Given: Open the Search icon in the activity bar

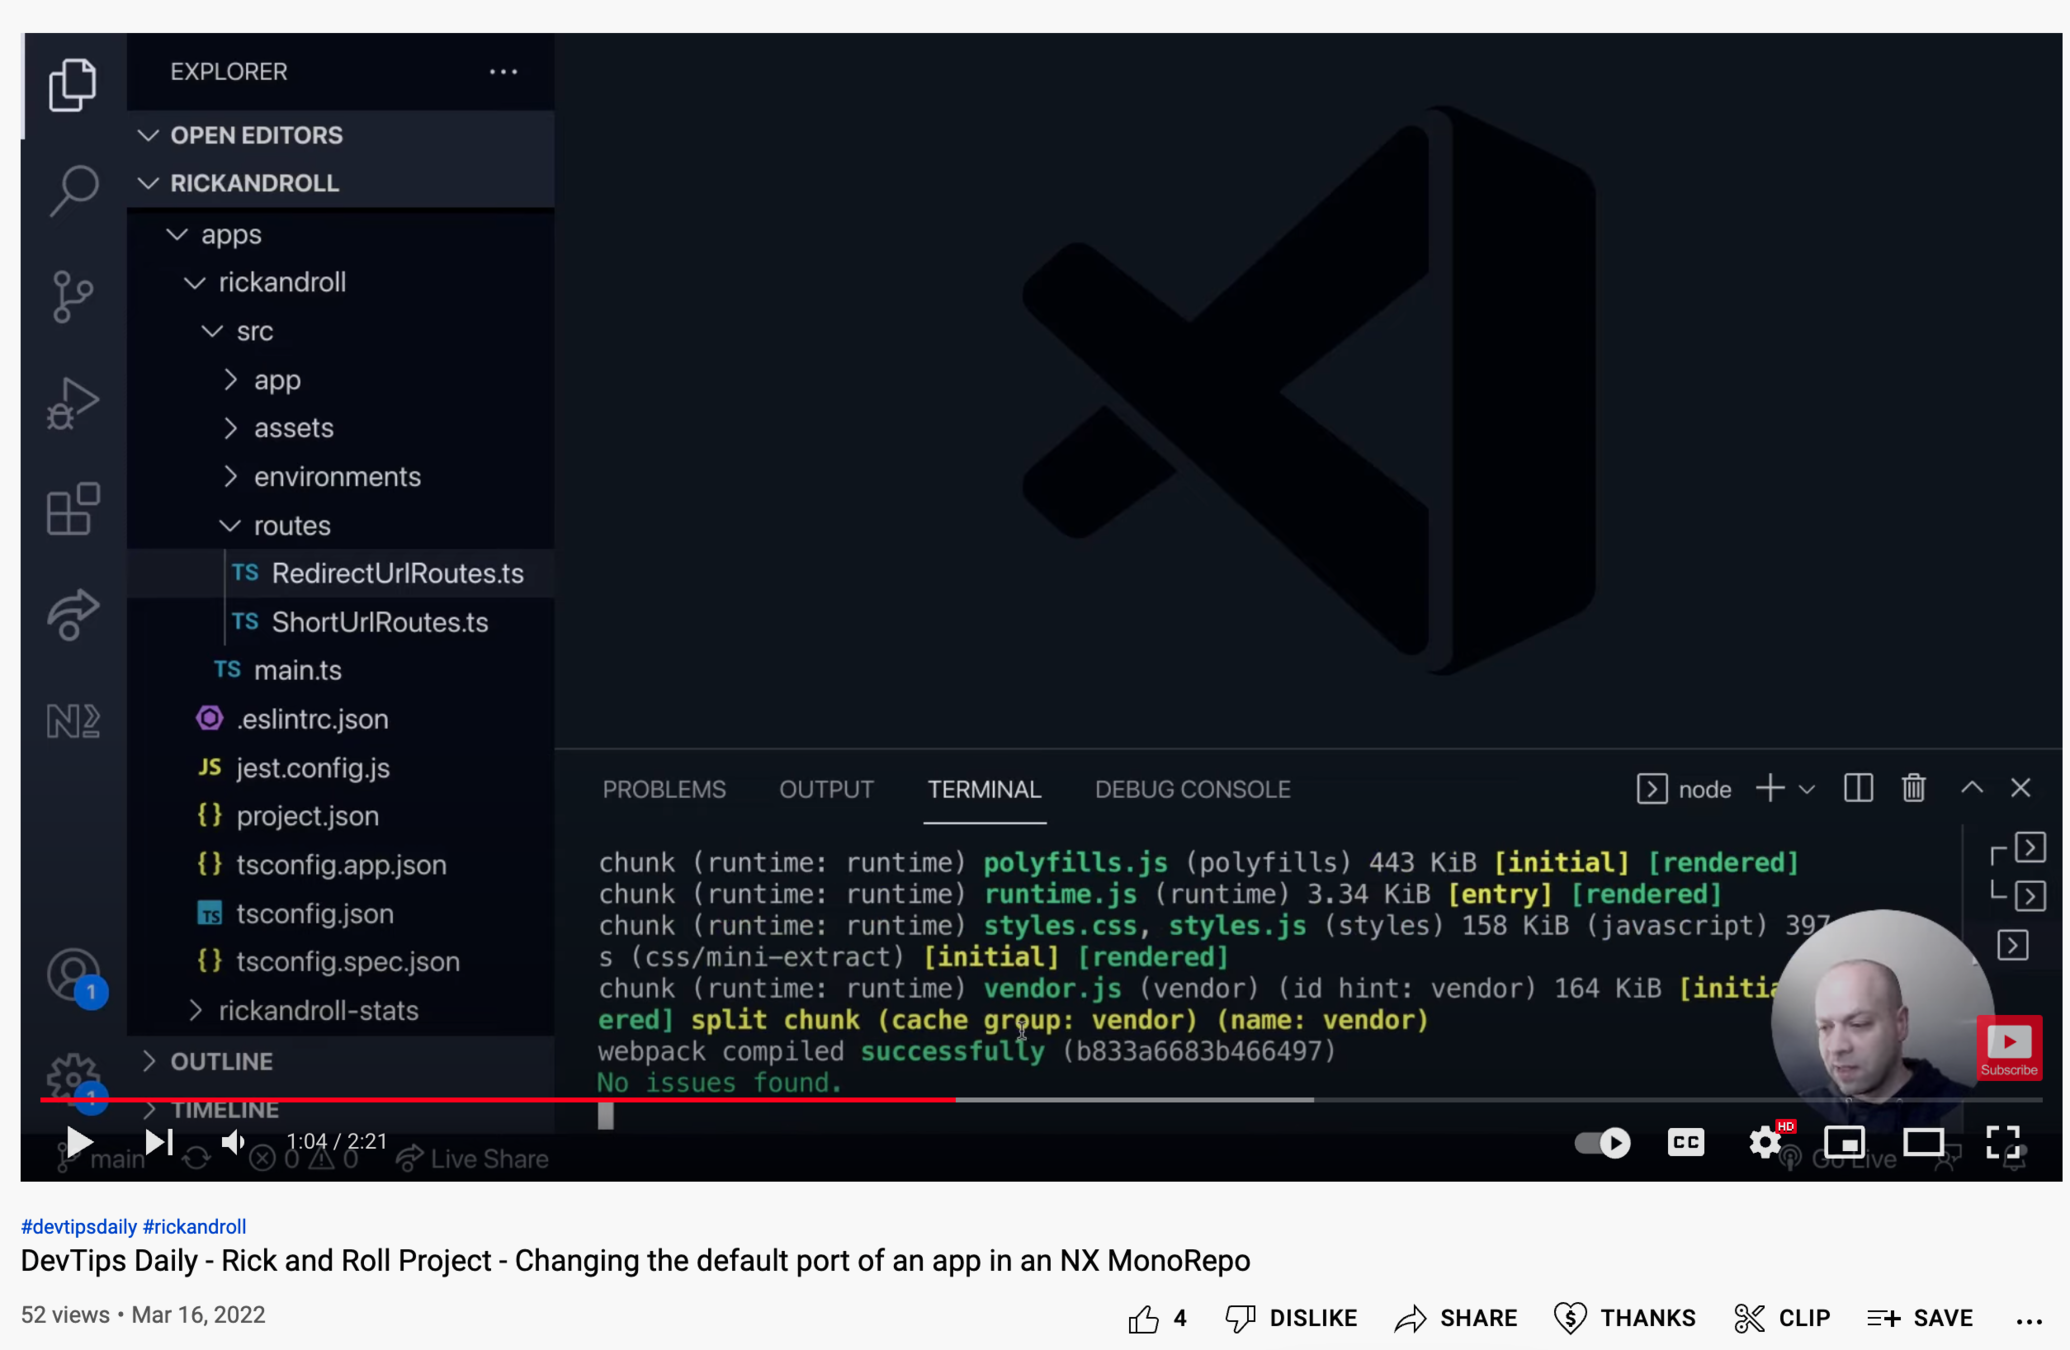Looking at the screenshot, I should 73,189.
